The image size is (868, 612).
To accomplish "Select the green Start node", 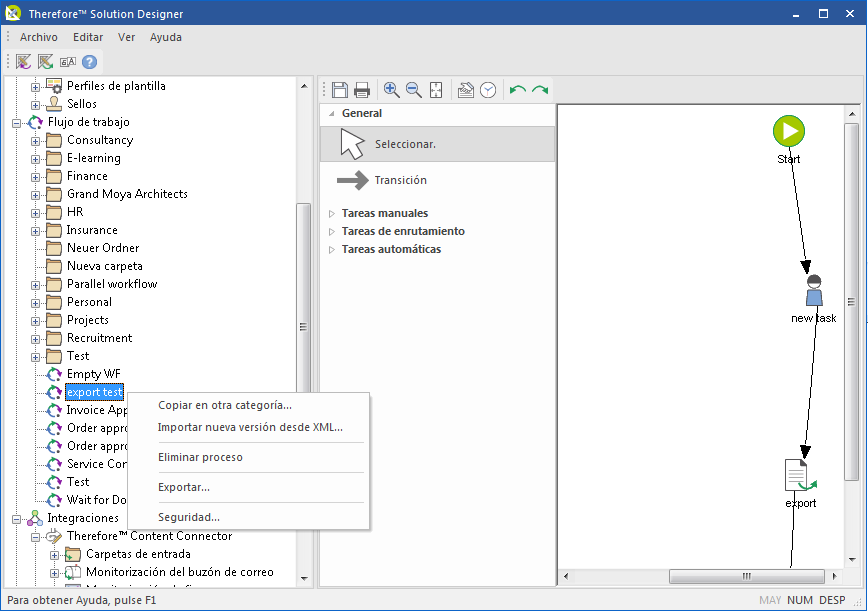I will pyautogui.click(x=789, y=131).
